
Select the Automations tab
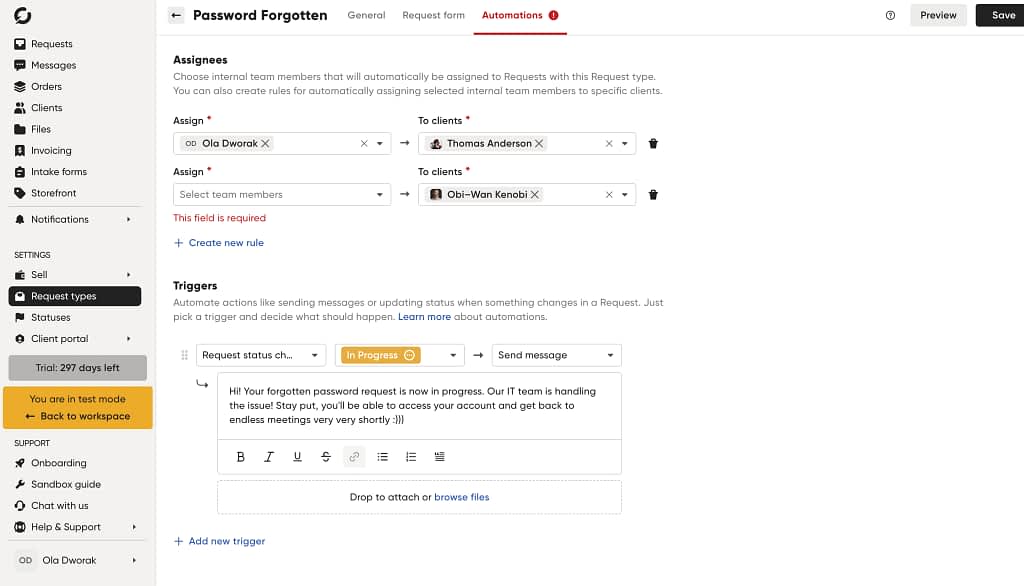(520, 15)
